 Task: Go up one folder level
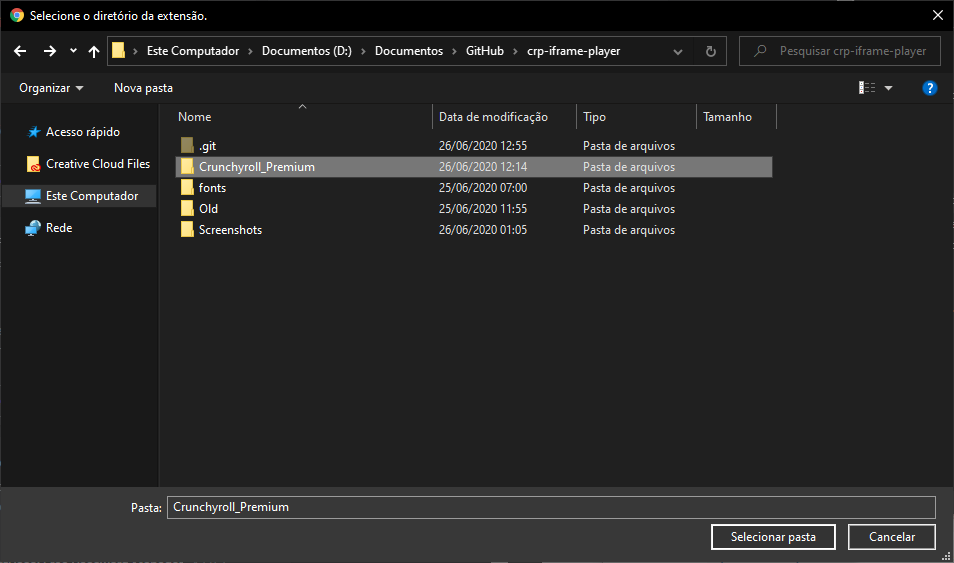click(94, 52)
